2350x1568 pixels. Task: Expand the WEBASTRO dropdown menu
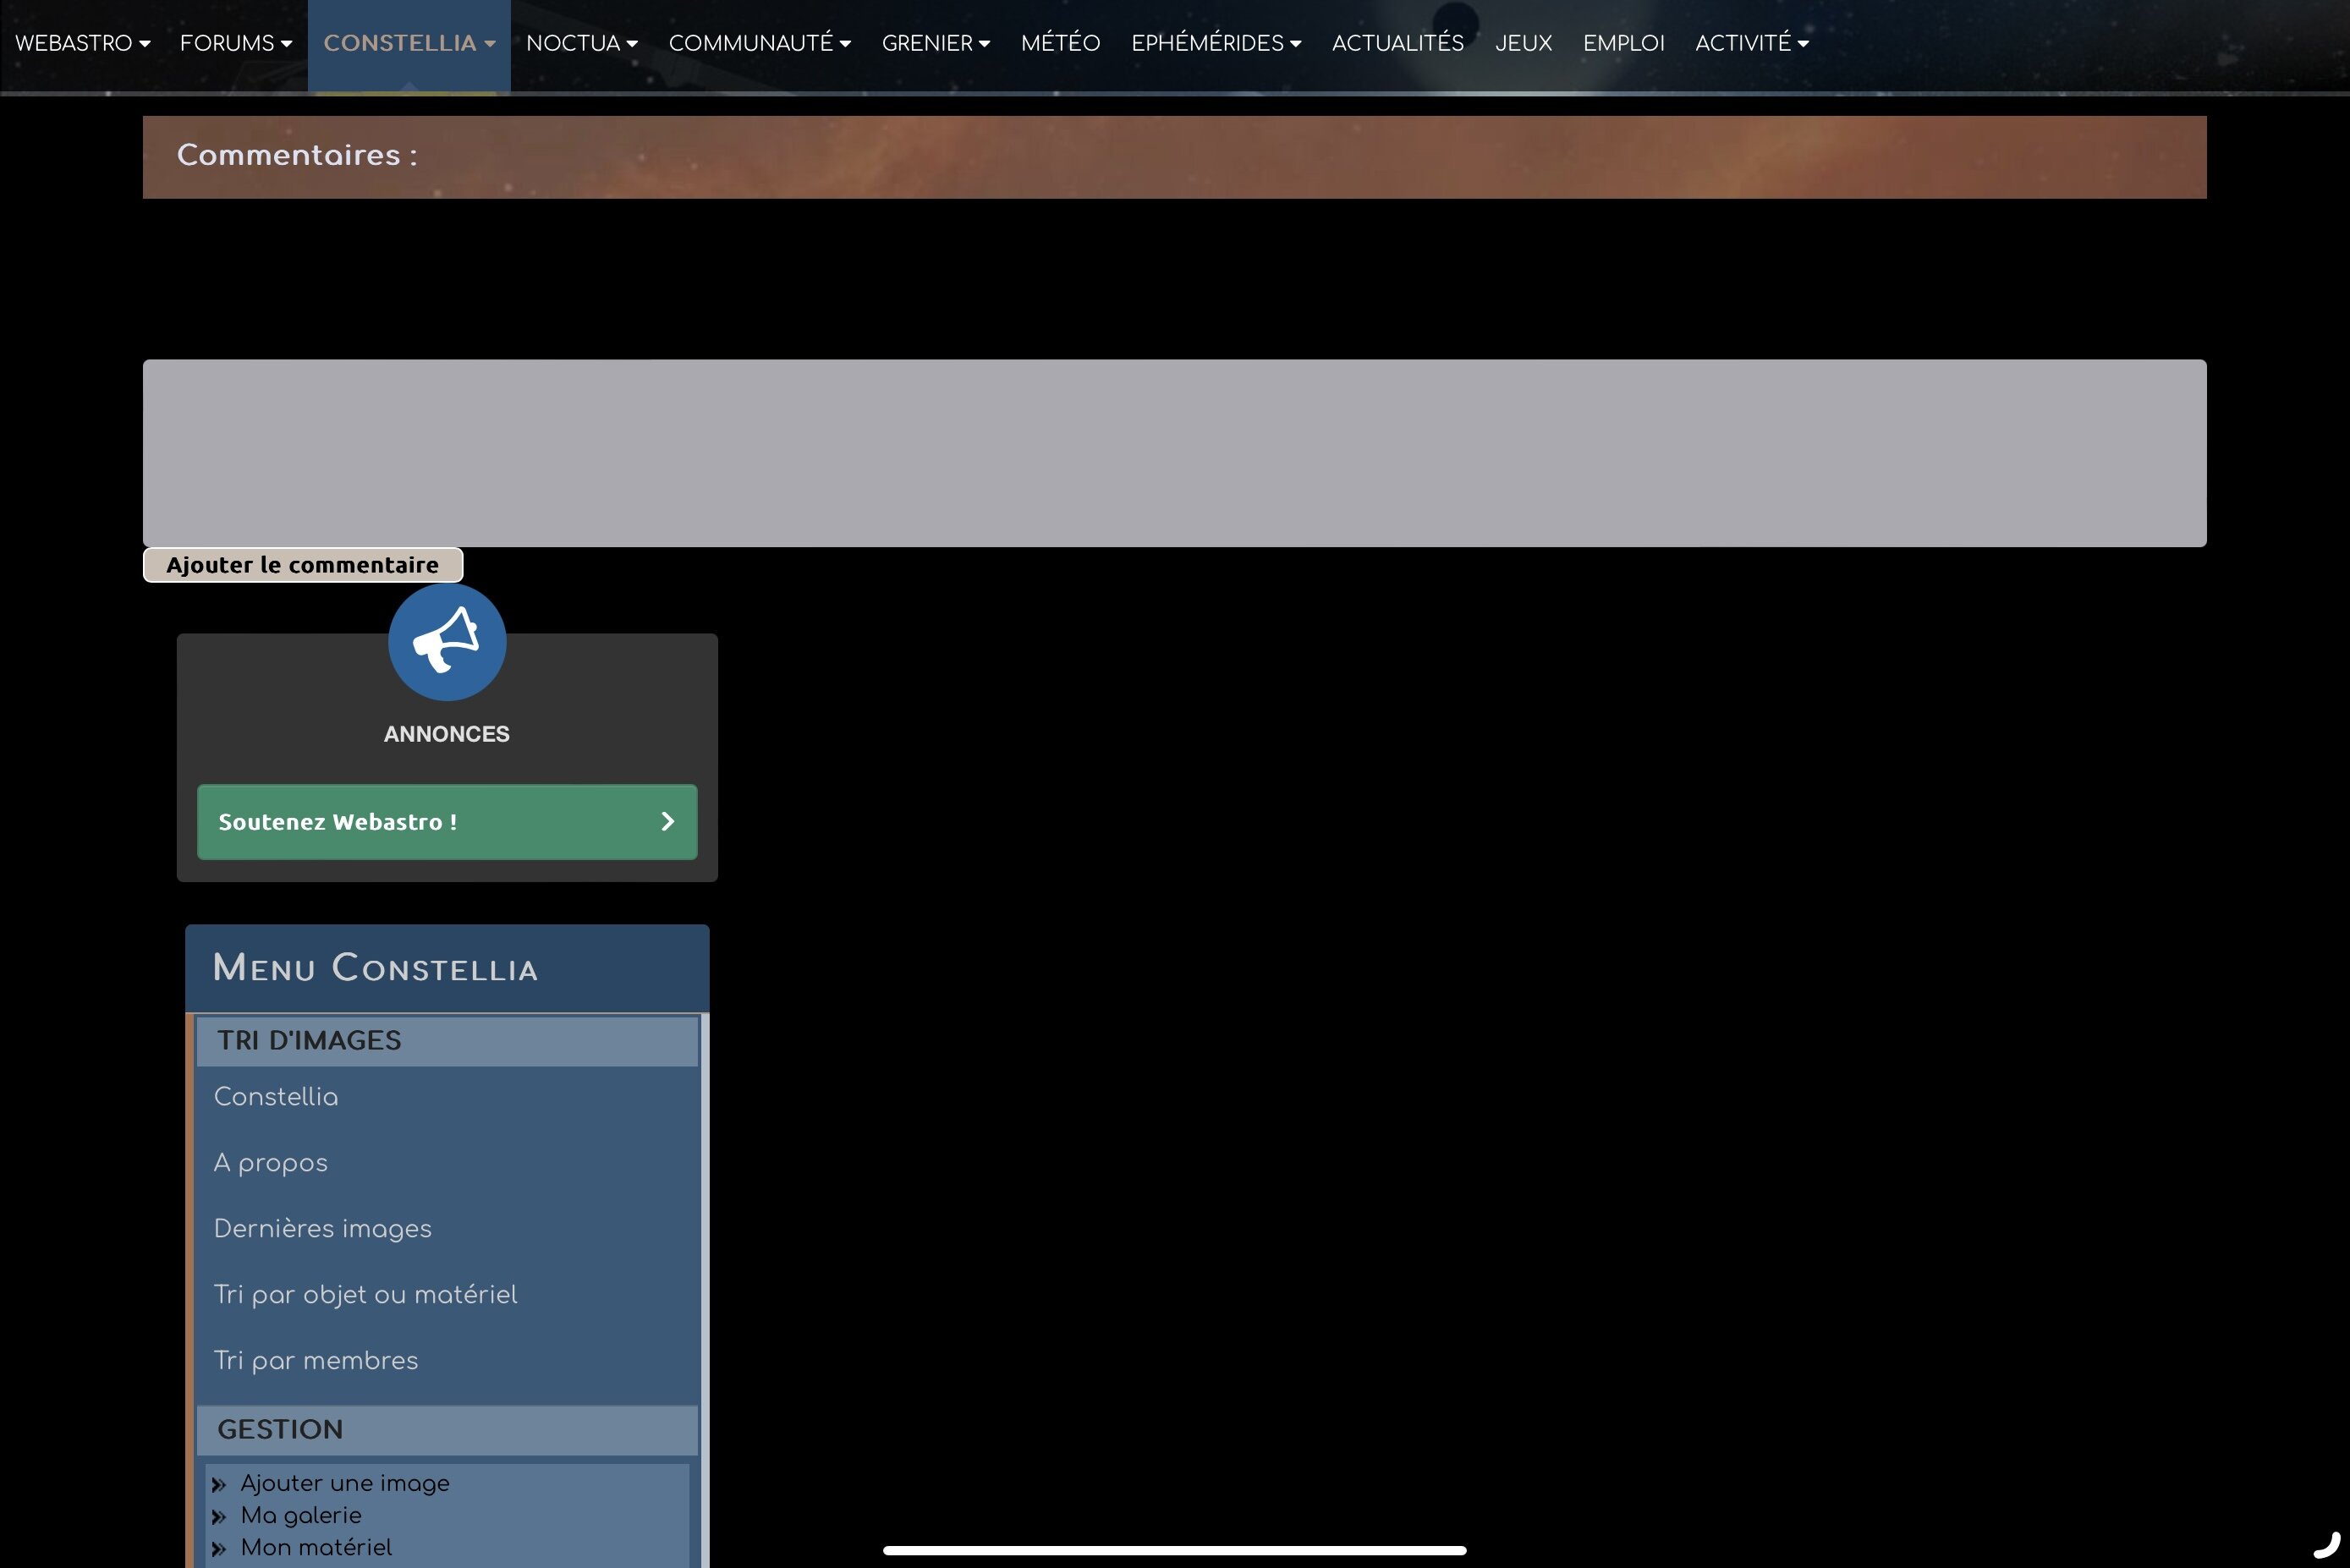tap(83, 43)
